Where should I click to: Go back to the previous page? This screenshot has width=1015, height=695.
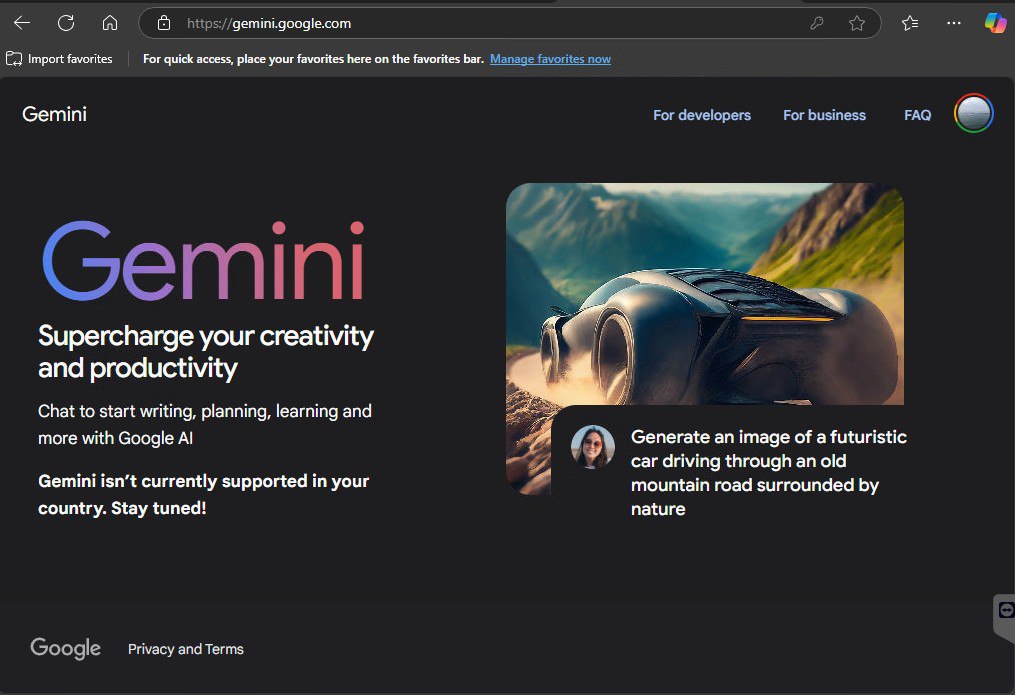coord(22,23)
